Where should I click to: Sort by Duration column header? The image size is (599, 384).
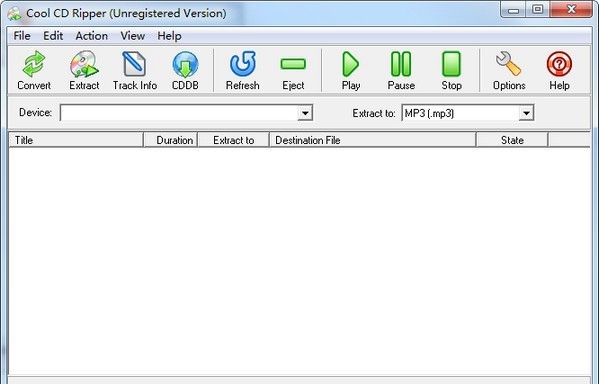tap(170, 140)
